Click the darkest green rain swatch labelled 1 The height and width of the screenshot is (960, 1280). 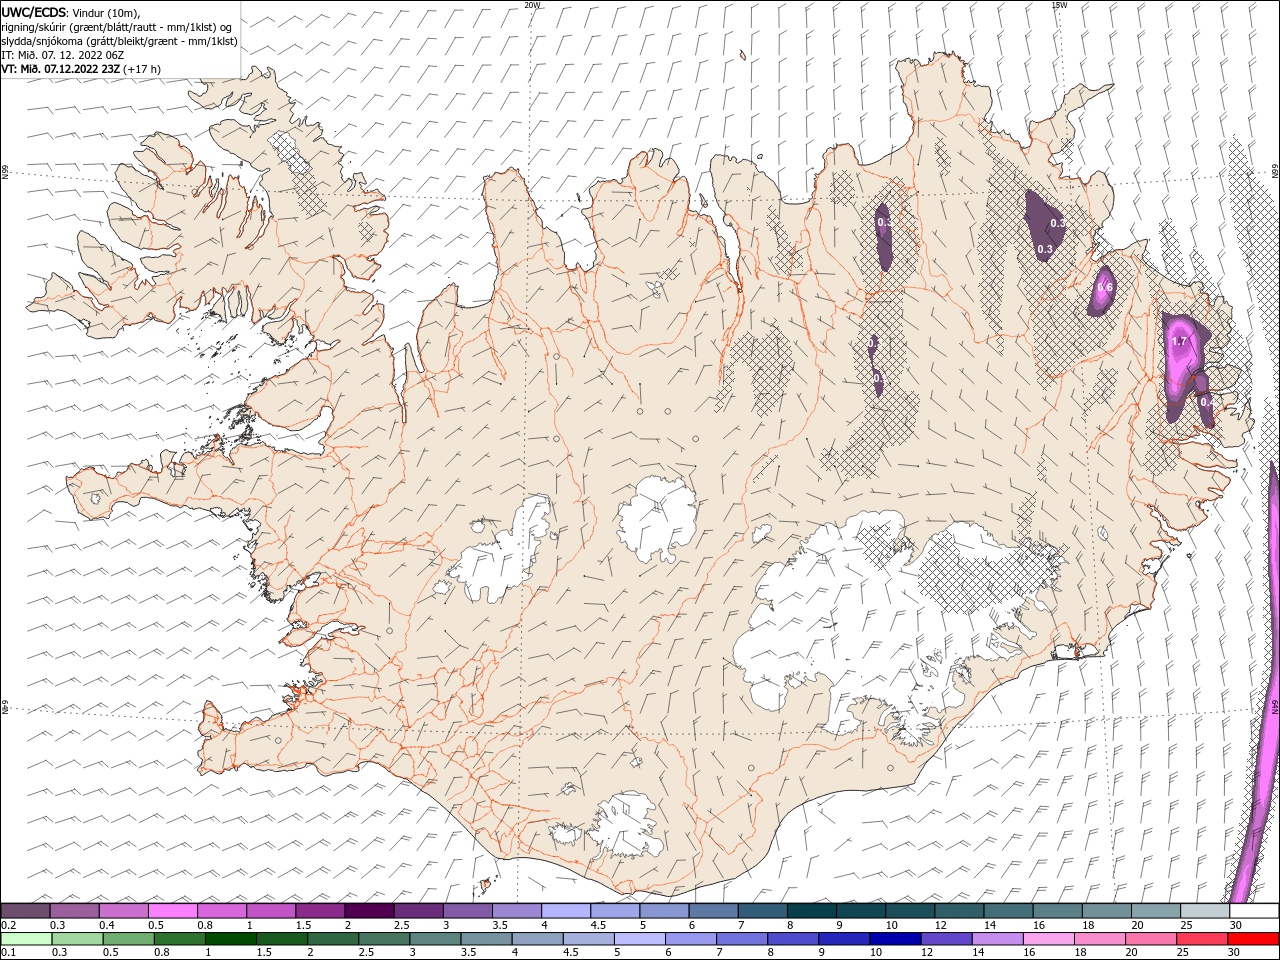coord(230,939)
